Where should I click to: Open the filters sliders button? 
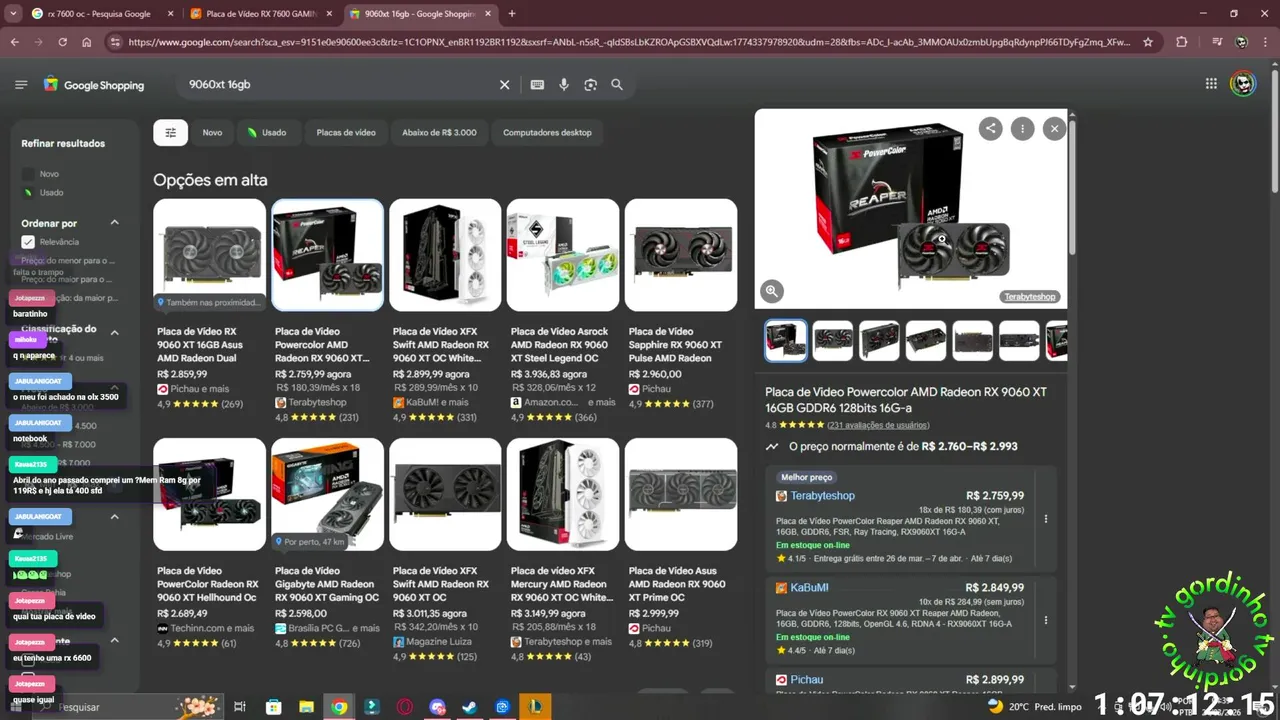[170, 132]
